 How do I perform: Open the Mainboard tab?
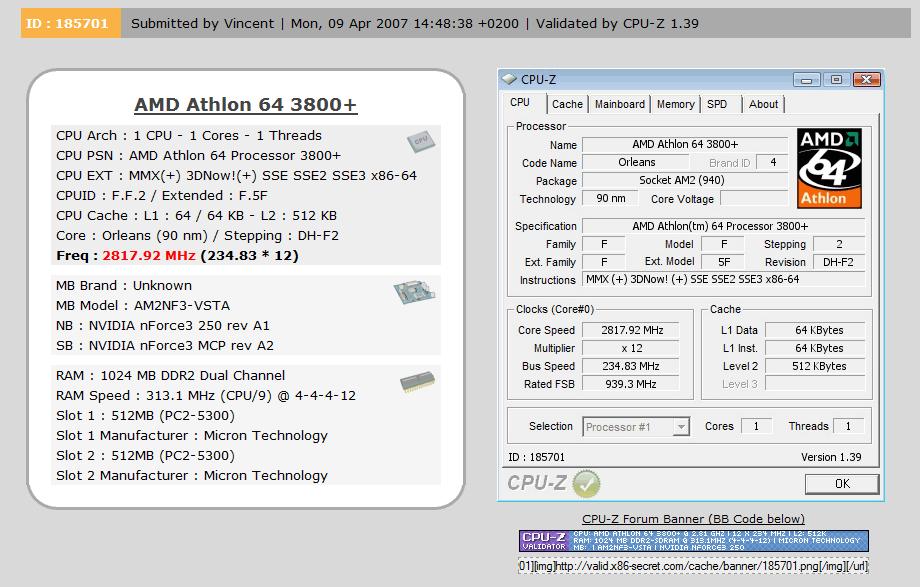620,104
